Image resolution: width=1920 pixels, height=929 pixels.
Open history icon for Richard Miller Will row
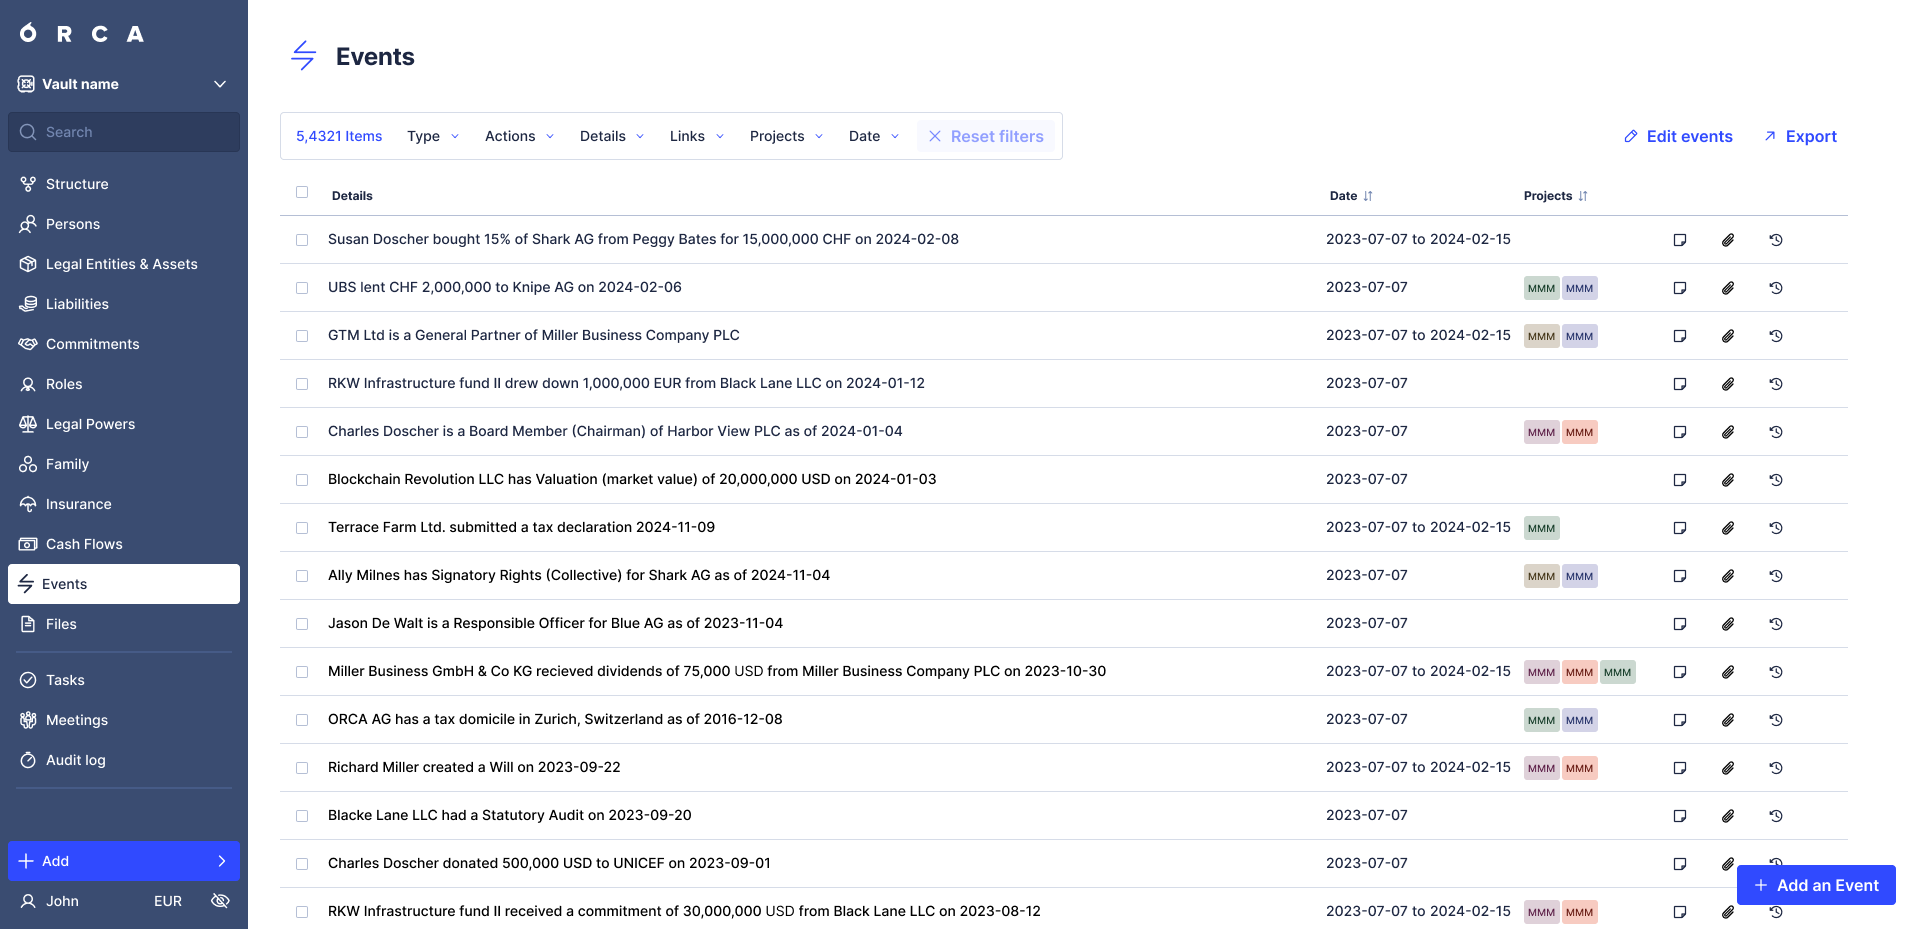(x=1776, y=768)
